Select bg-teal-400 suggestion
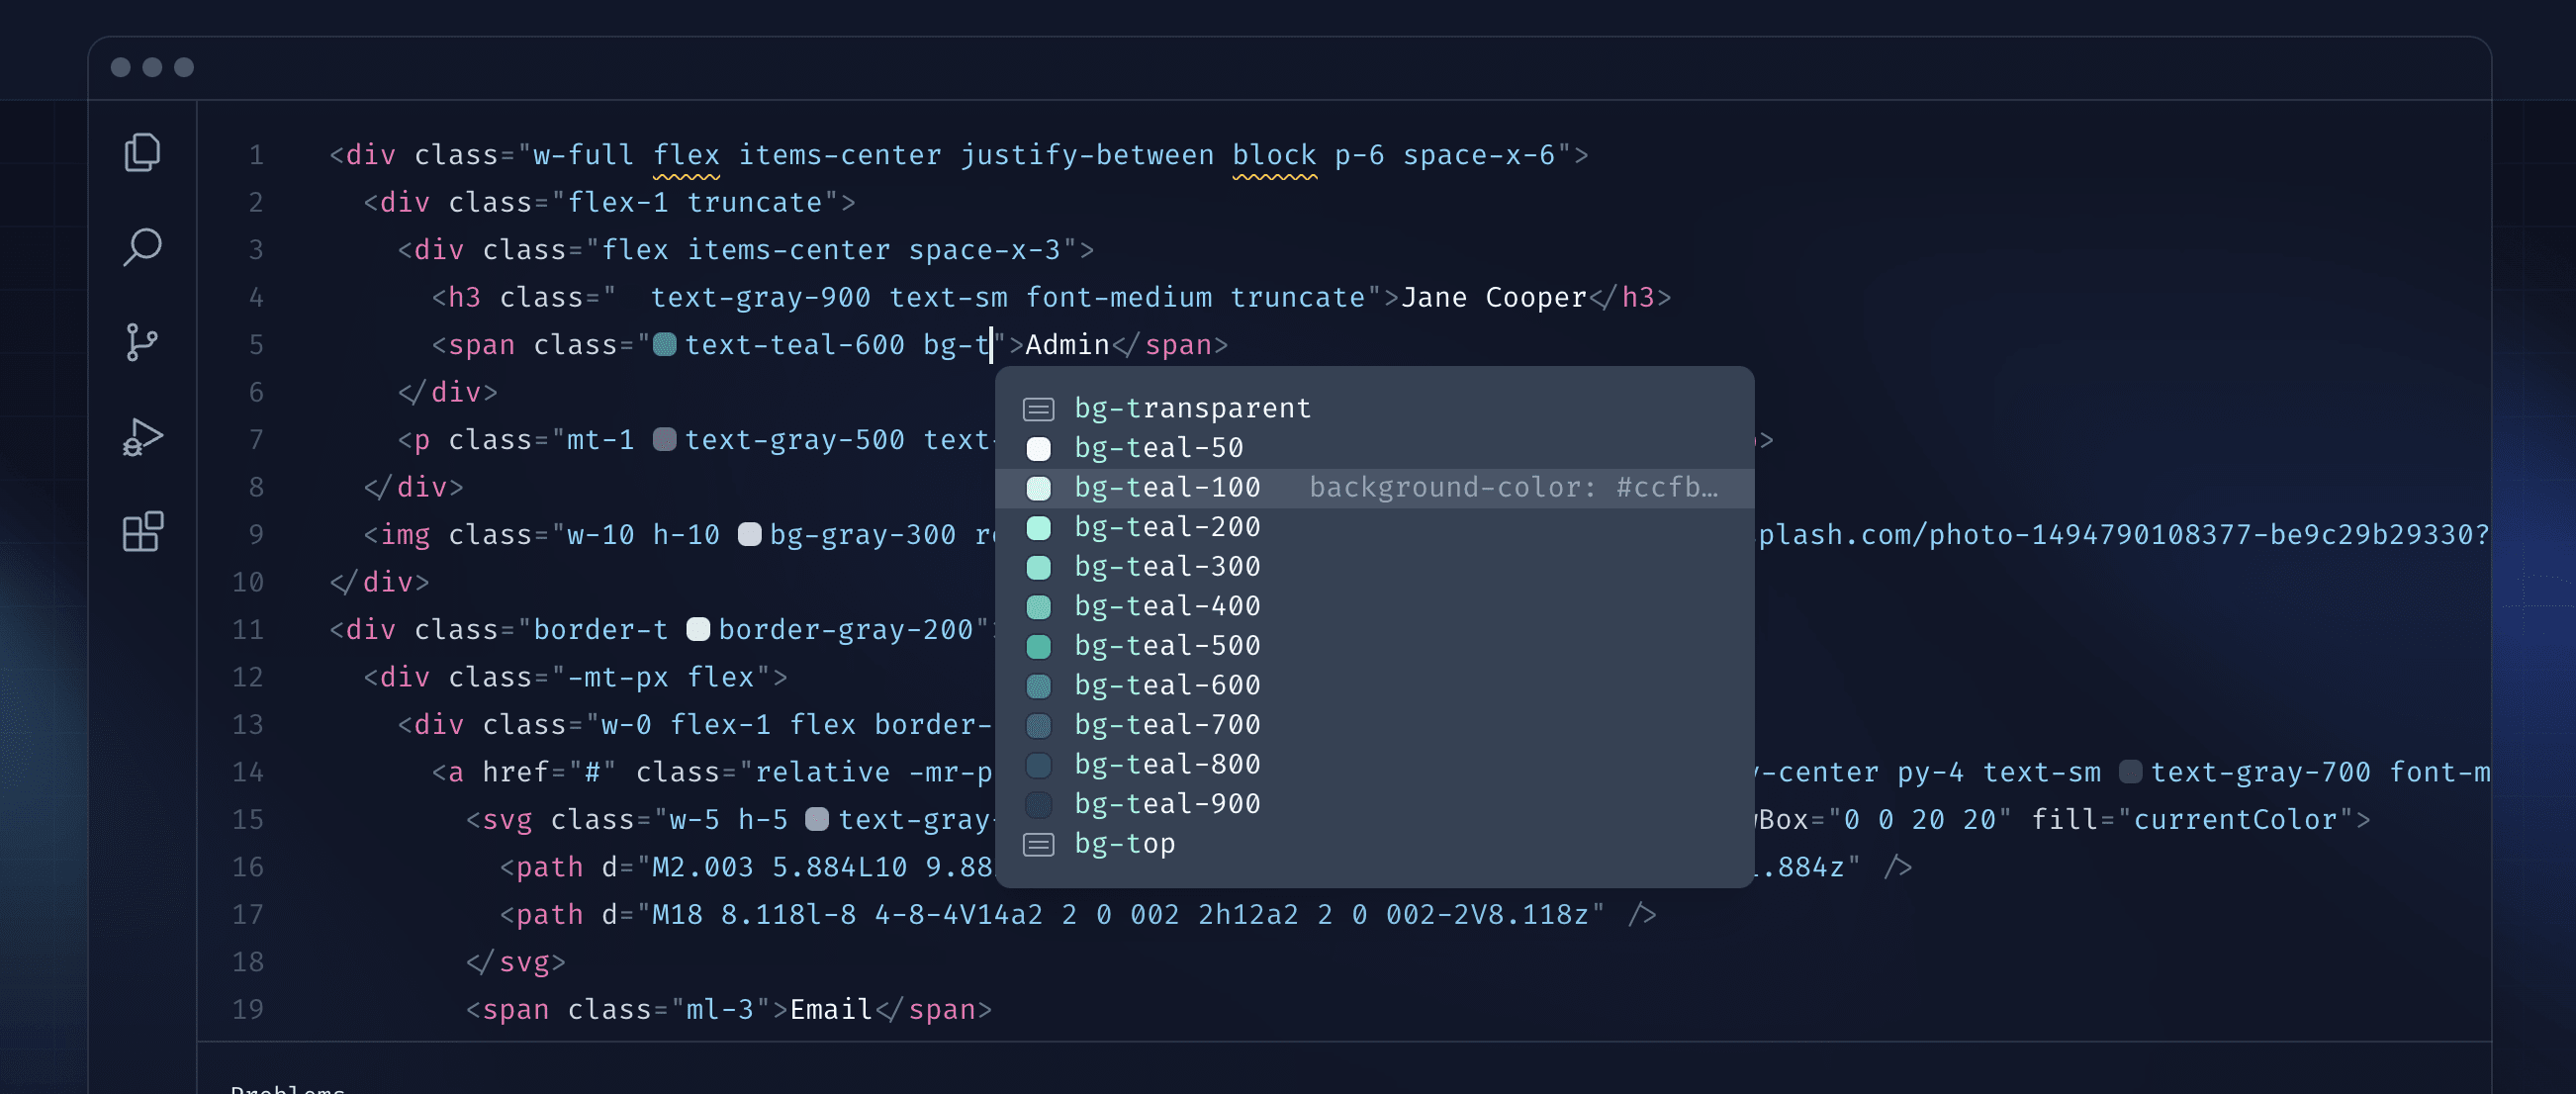This screenshot has width=2576, height=1094. tap(1375, 606)
